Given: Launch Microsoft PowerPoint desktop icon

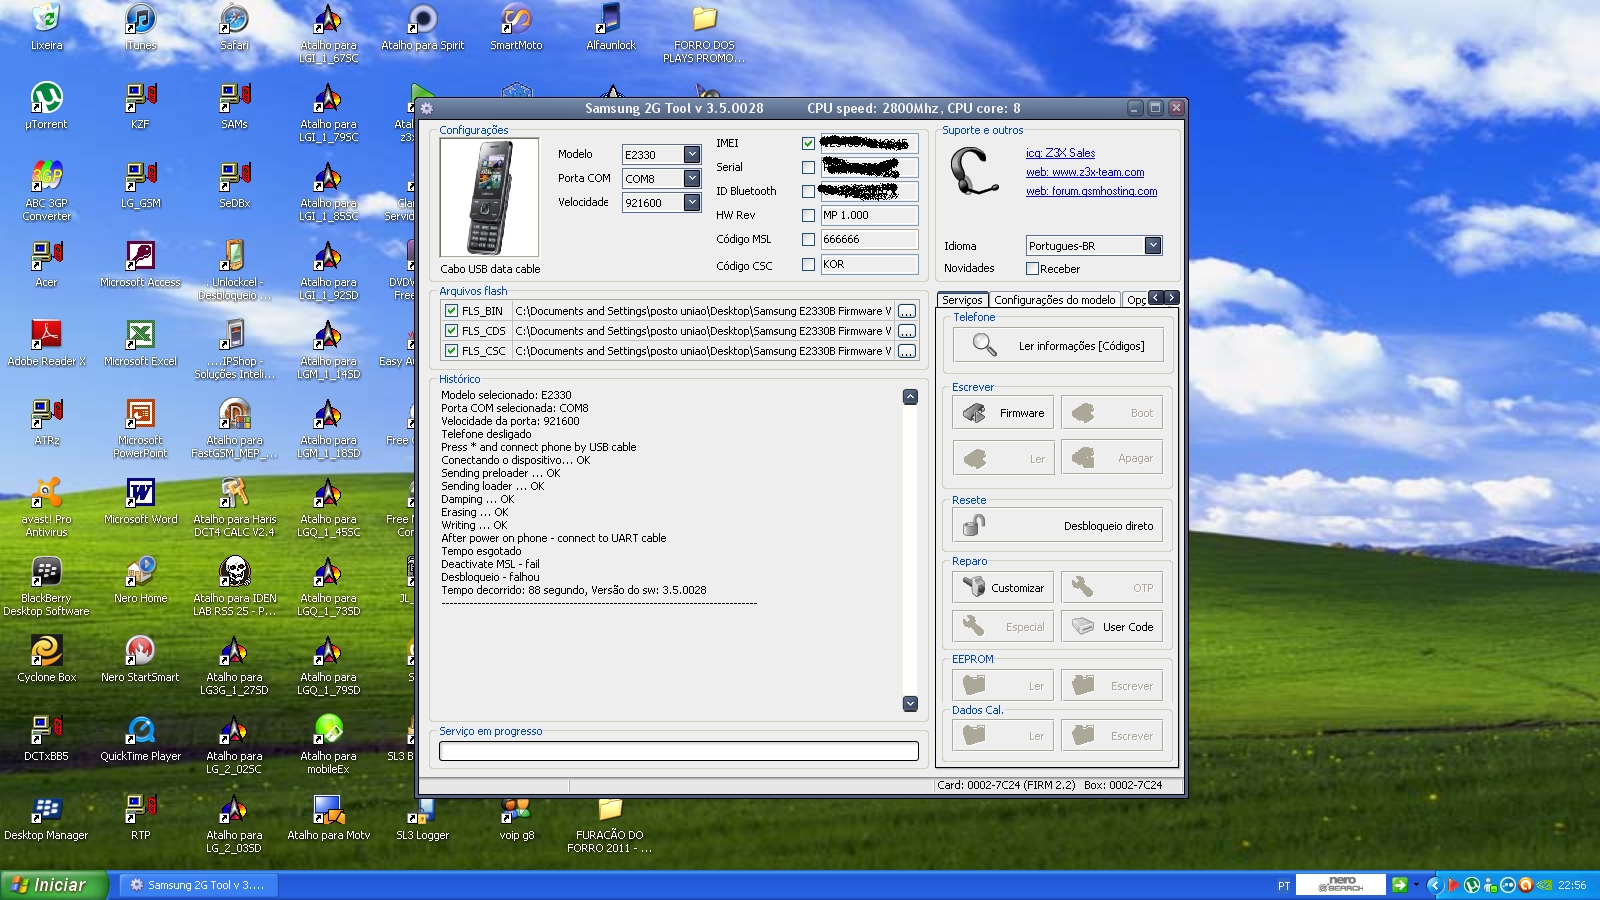Looking at the screenshot, I should (x=140, y=427).
